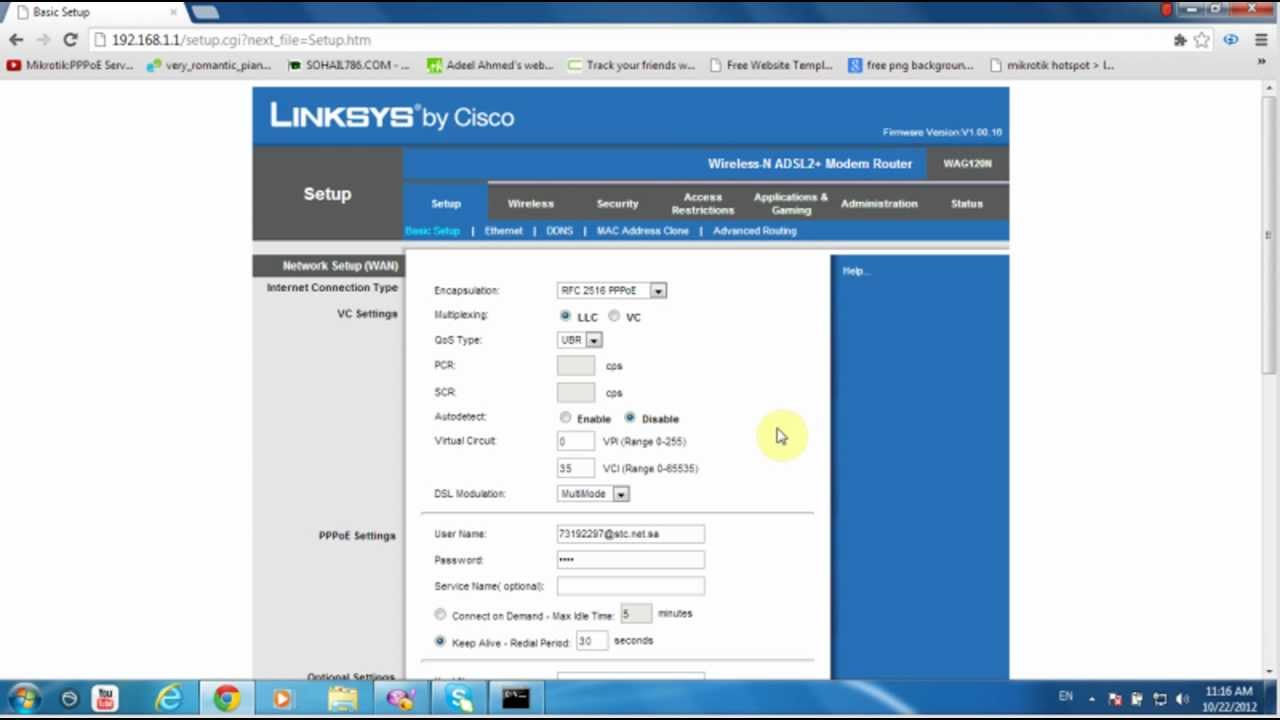Open the Access Restrictions tab
The width and height of the screenshot is (1280, 720).
(x=703, y=204)
